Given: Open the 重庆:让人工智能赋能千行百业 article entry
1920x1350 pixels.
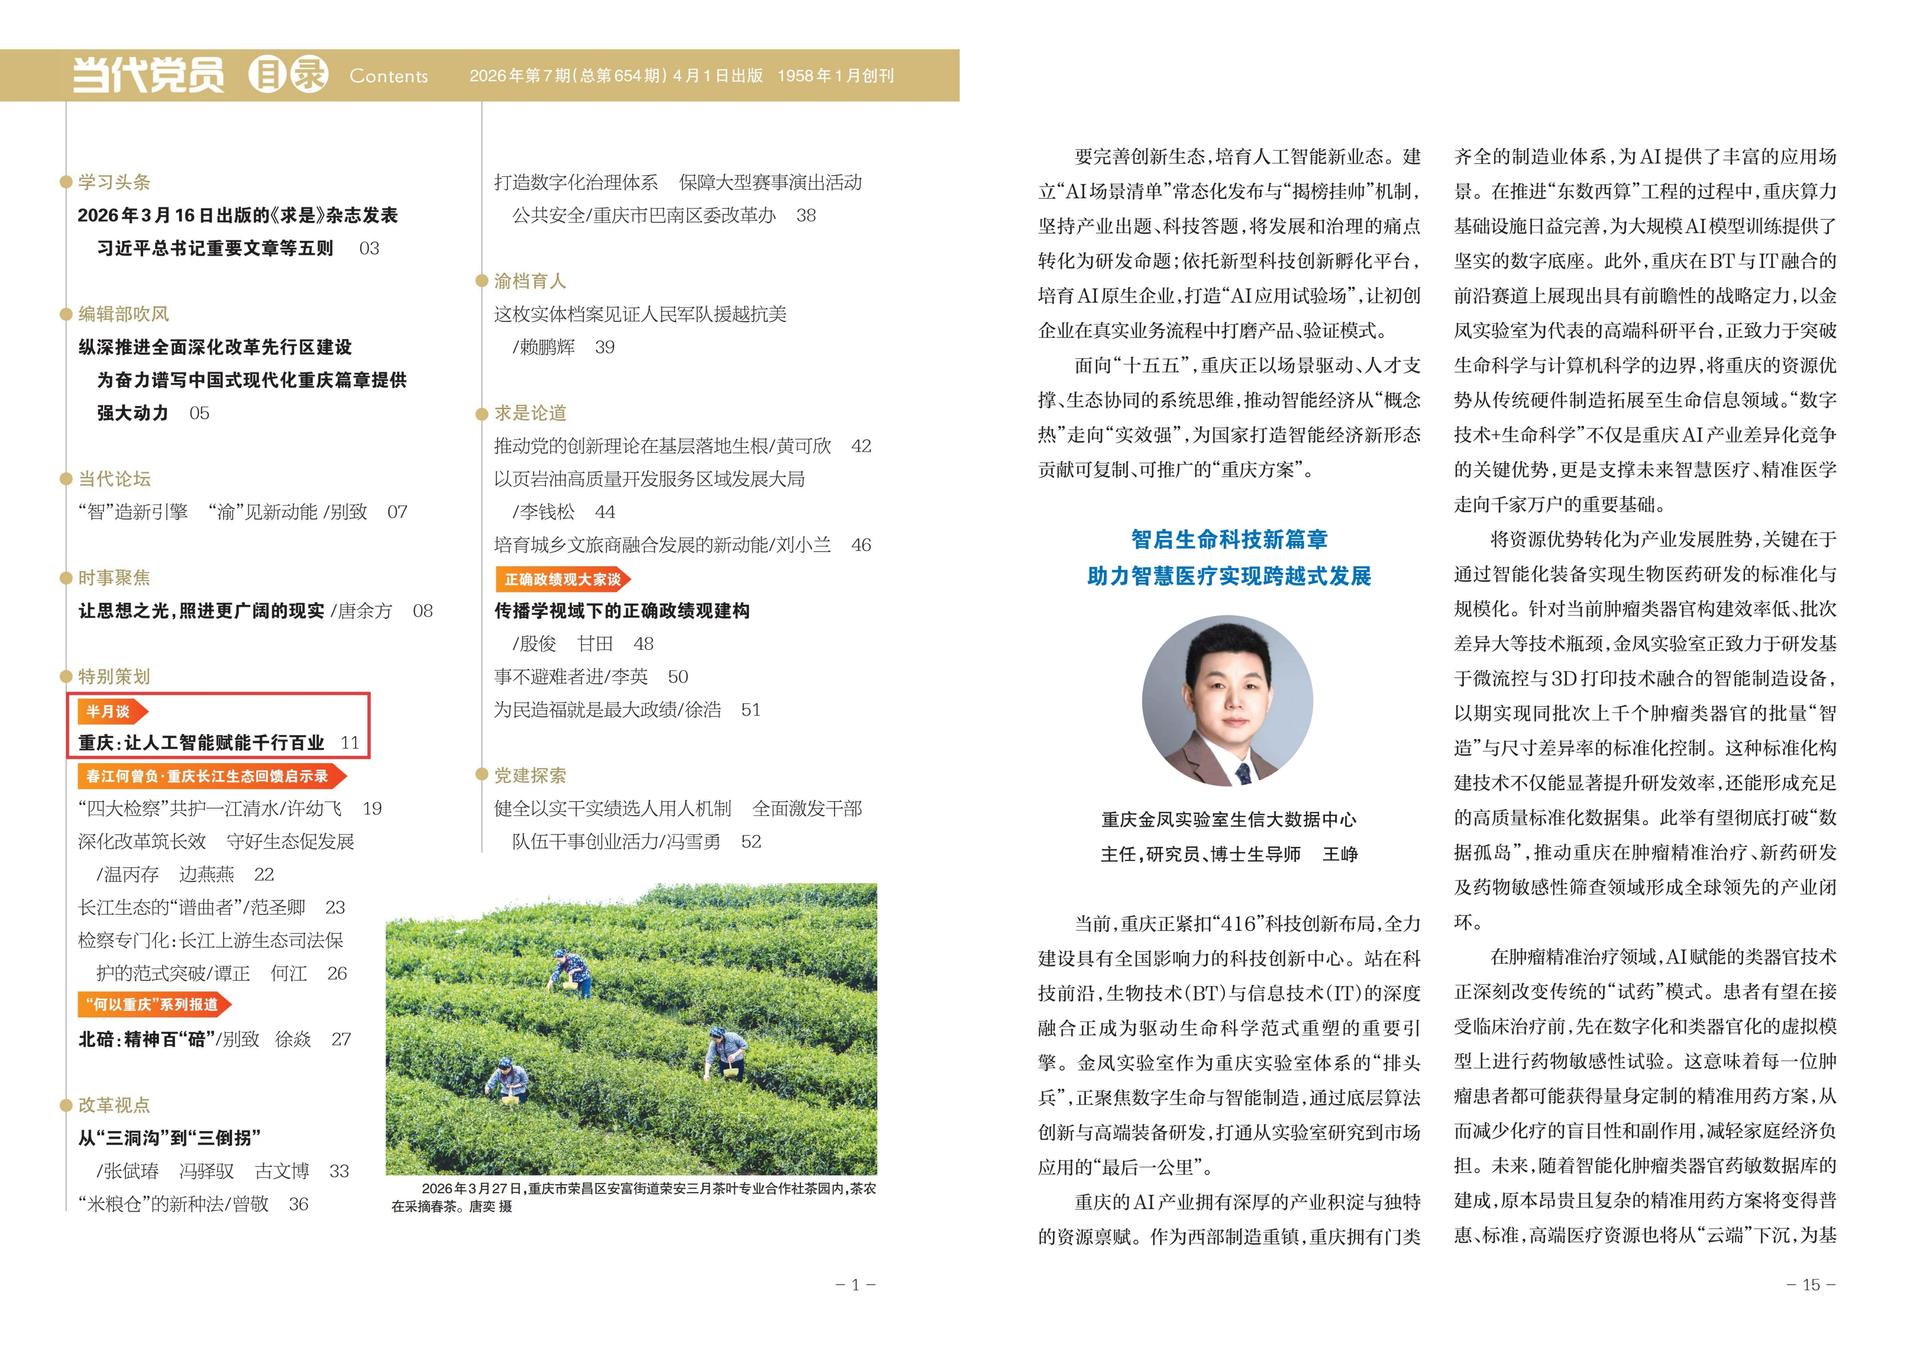Looking at the screenshot, I should coord(202,743).
